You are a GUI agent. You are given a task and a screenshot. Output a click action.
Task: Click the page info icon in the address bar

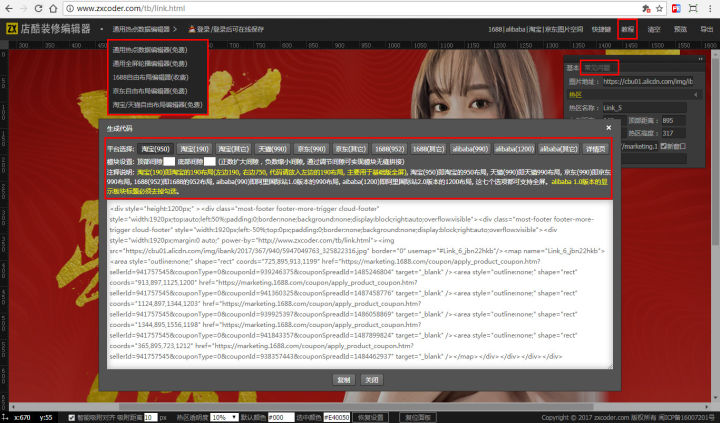(69, 8)
